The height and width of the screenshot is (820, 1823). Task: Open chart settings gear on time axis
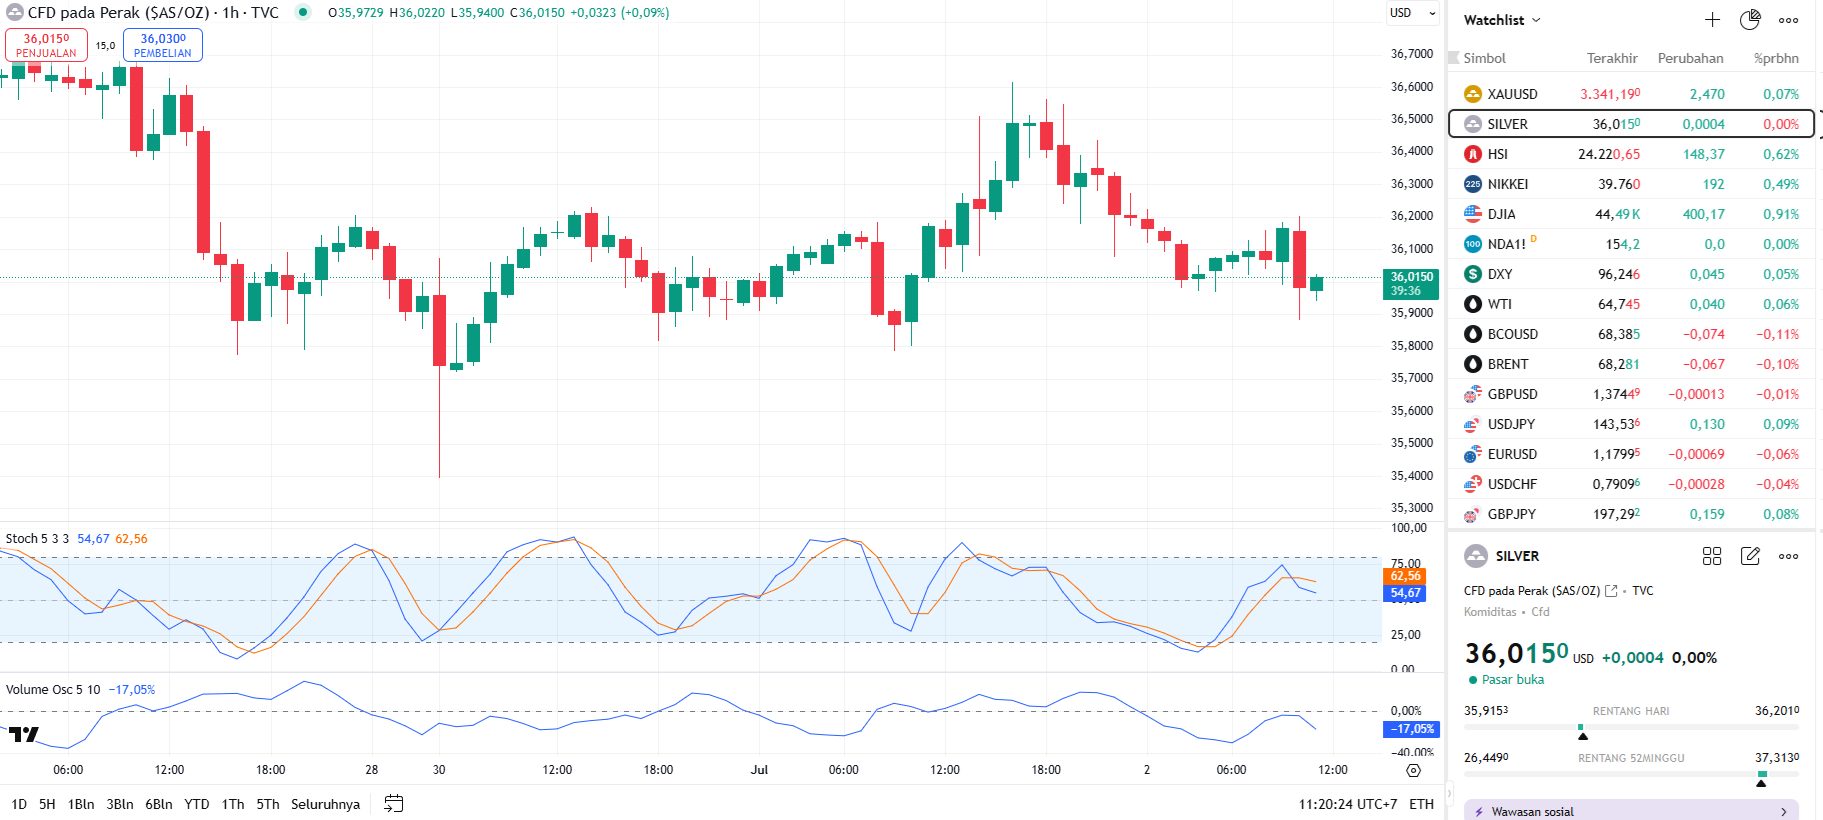[x=1413, y=770]
